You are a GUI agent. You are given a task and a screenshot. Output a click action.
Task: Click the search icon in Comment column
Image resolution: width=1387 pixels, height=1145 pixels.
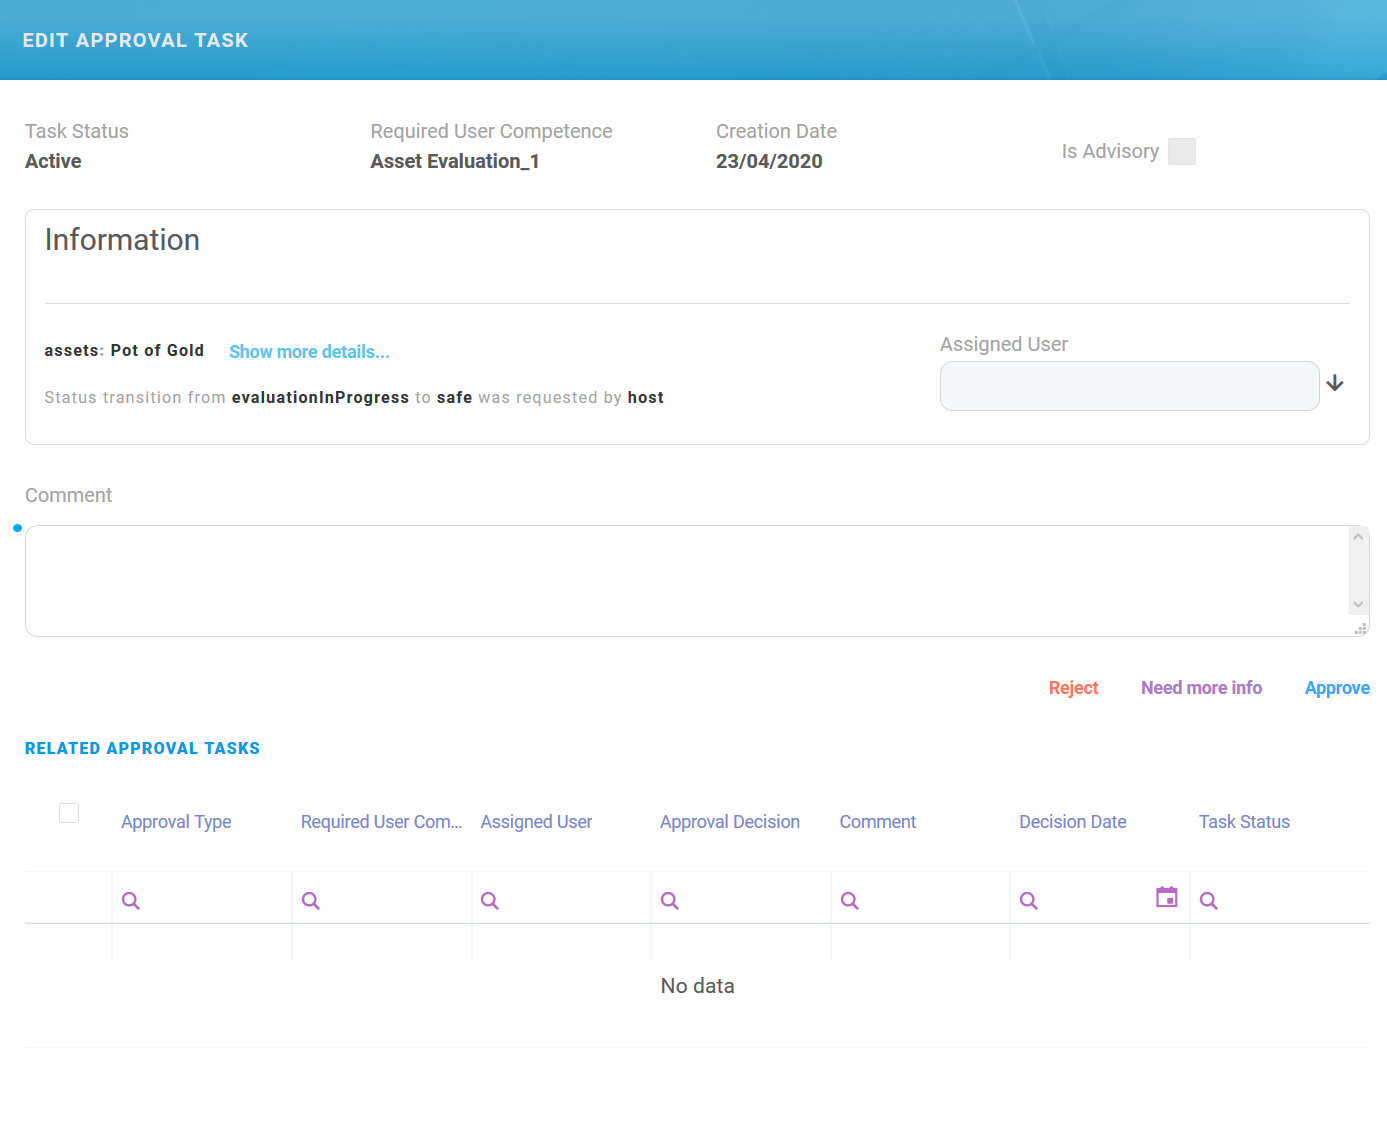[850, 899]
